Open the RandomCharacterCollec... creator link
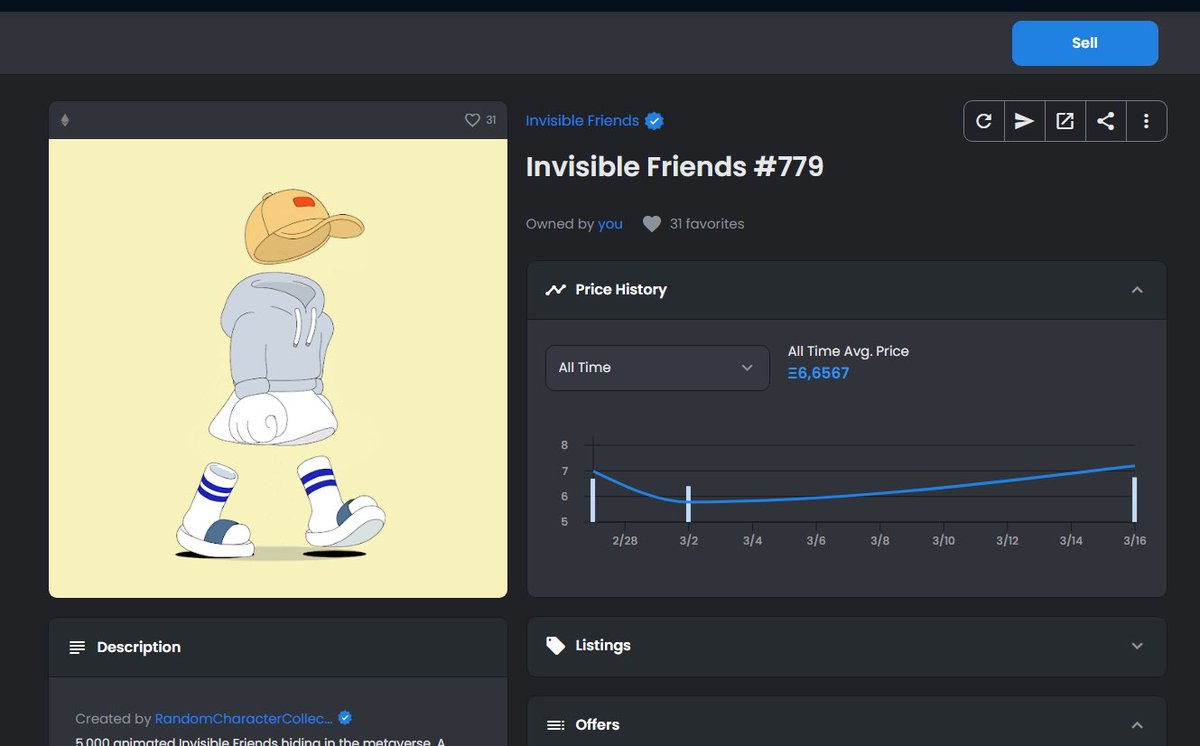The width and height of the screenshot is (1200, 746). pos(243,719)
